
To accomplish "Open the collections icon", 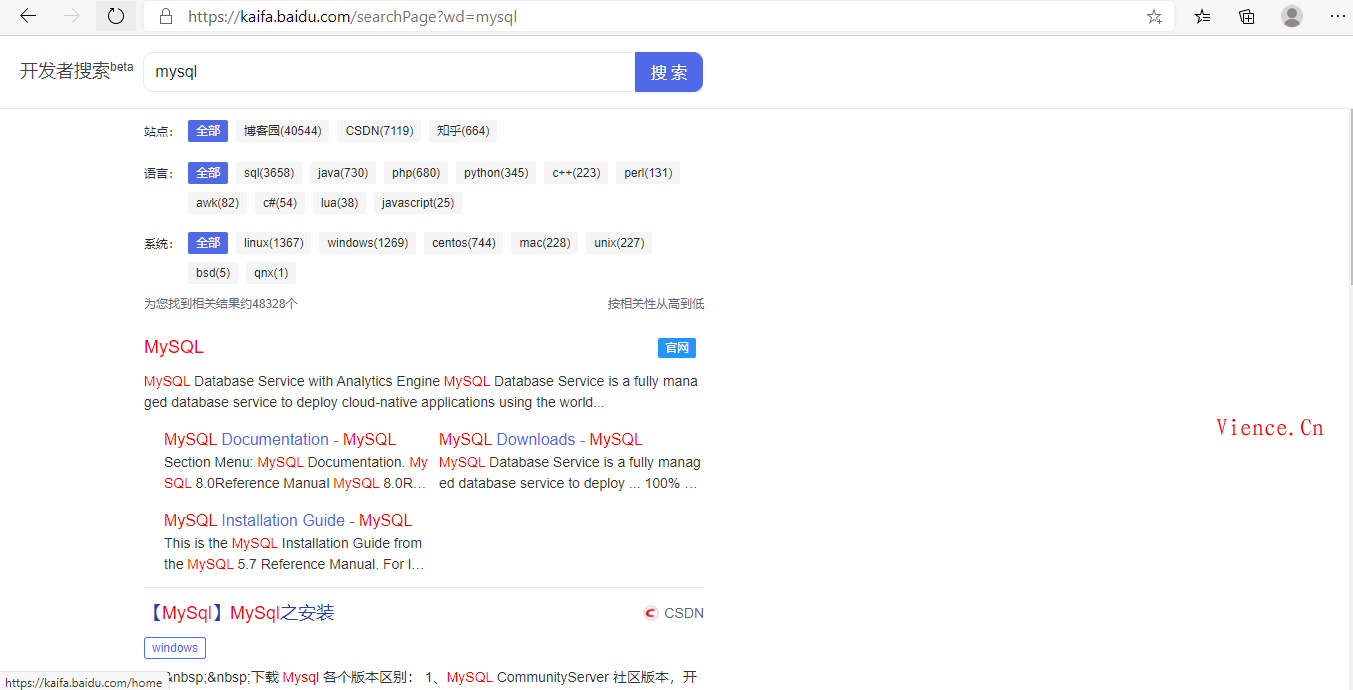I will point(1247,16).
